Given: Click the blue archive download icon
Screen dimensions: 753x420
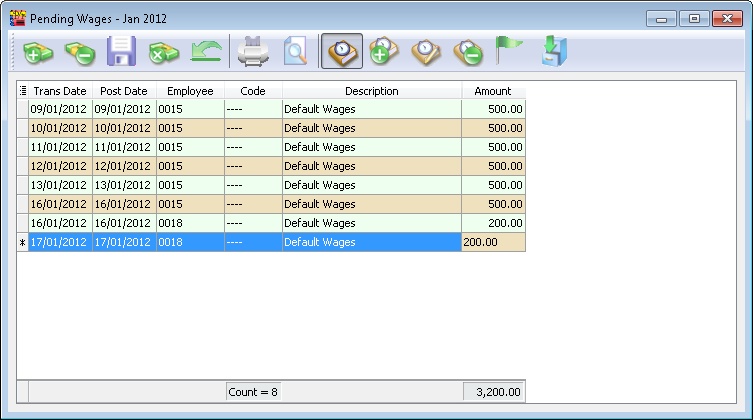Looking at the screenshot, I should (x=554, y=50).
